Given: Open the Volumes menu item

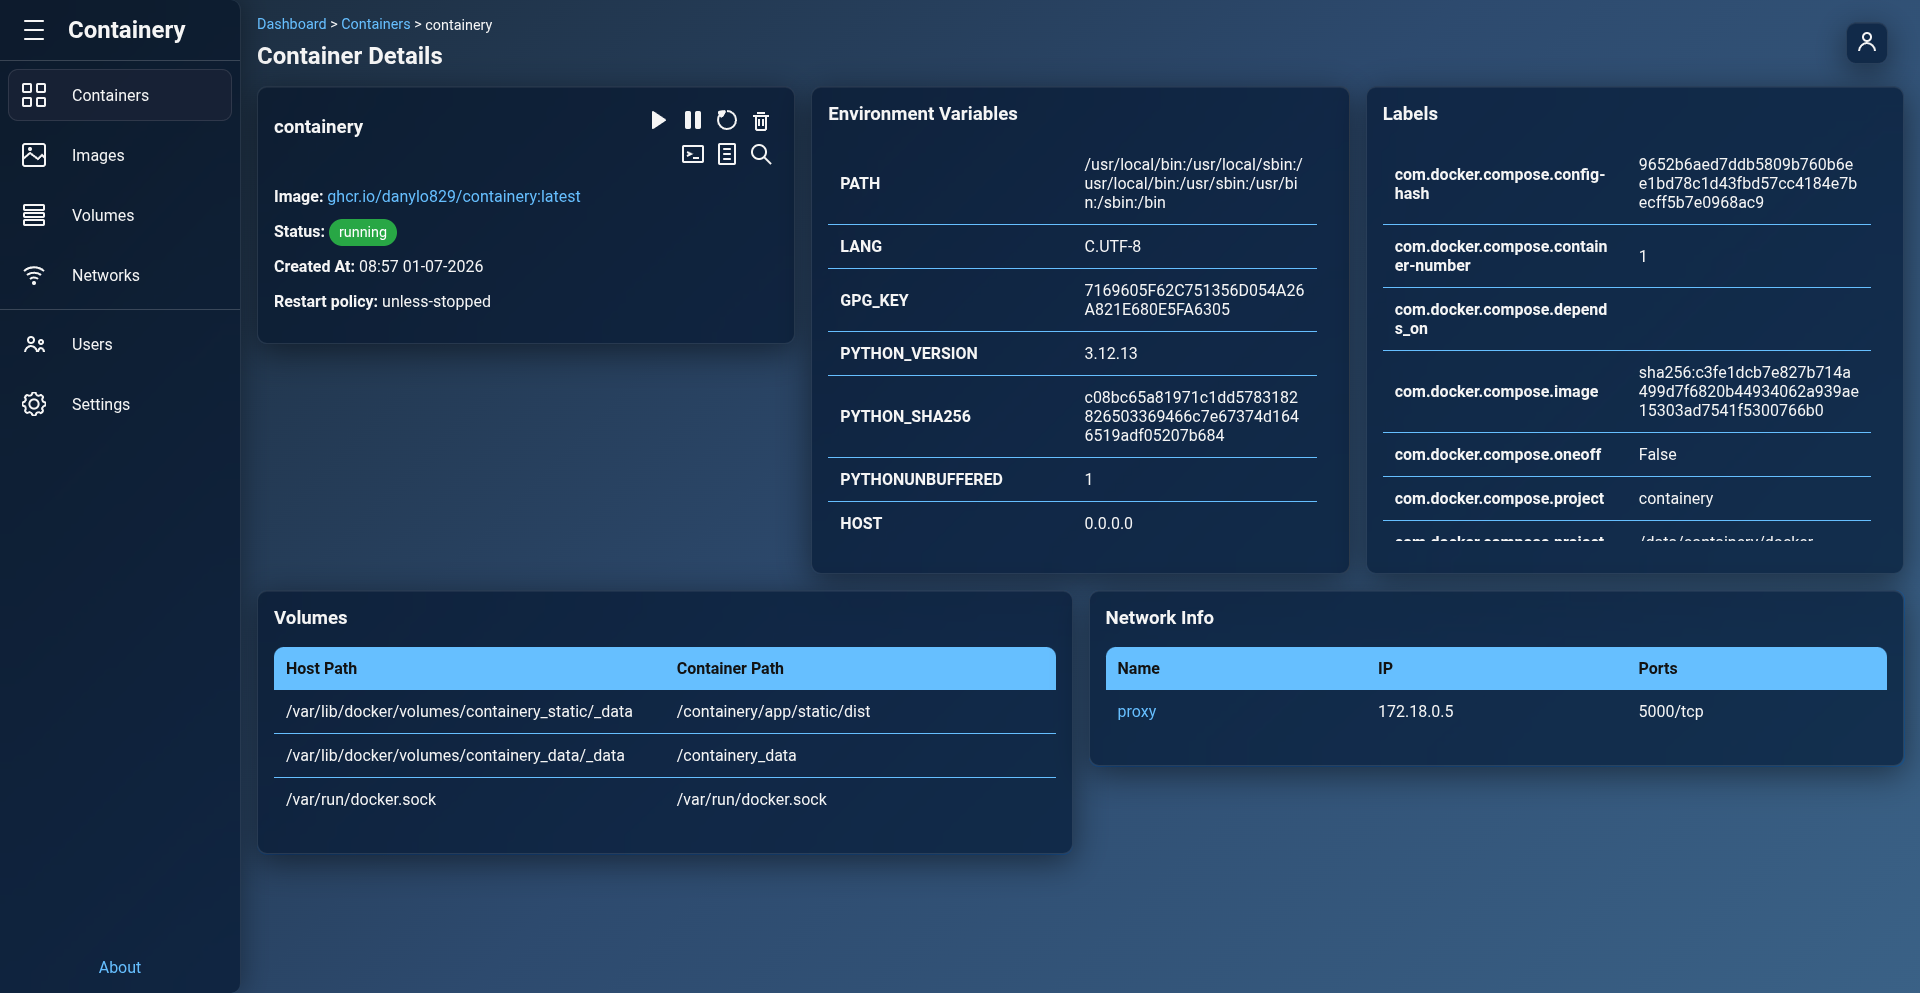Looking at the screenshot, I should pos(120,215).
